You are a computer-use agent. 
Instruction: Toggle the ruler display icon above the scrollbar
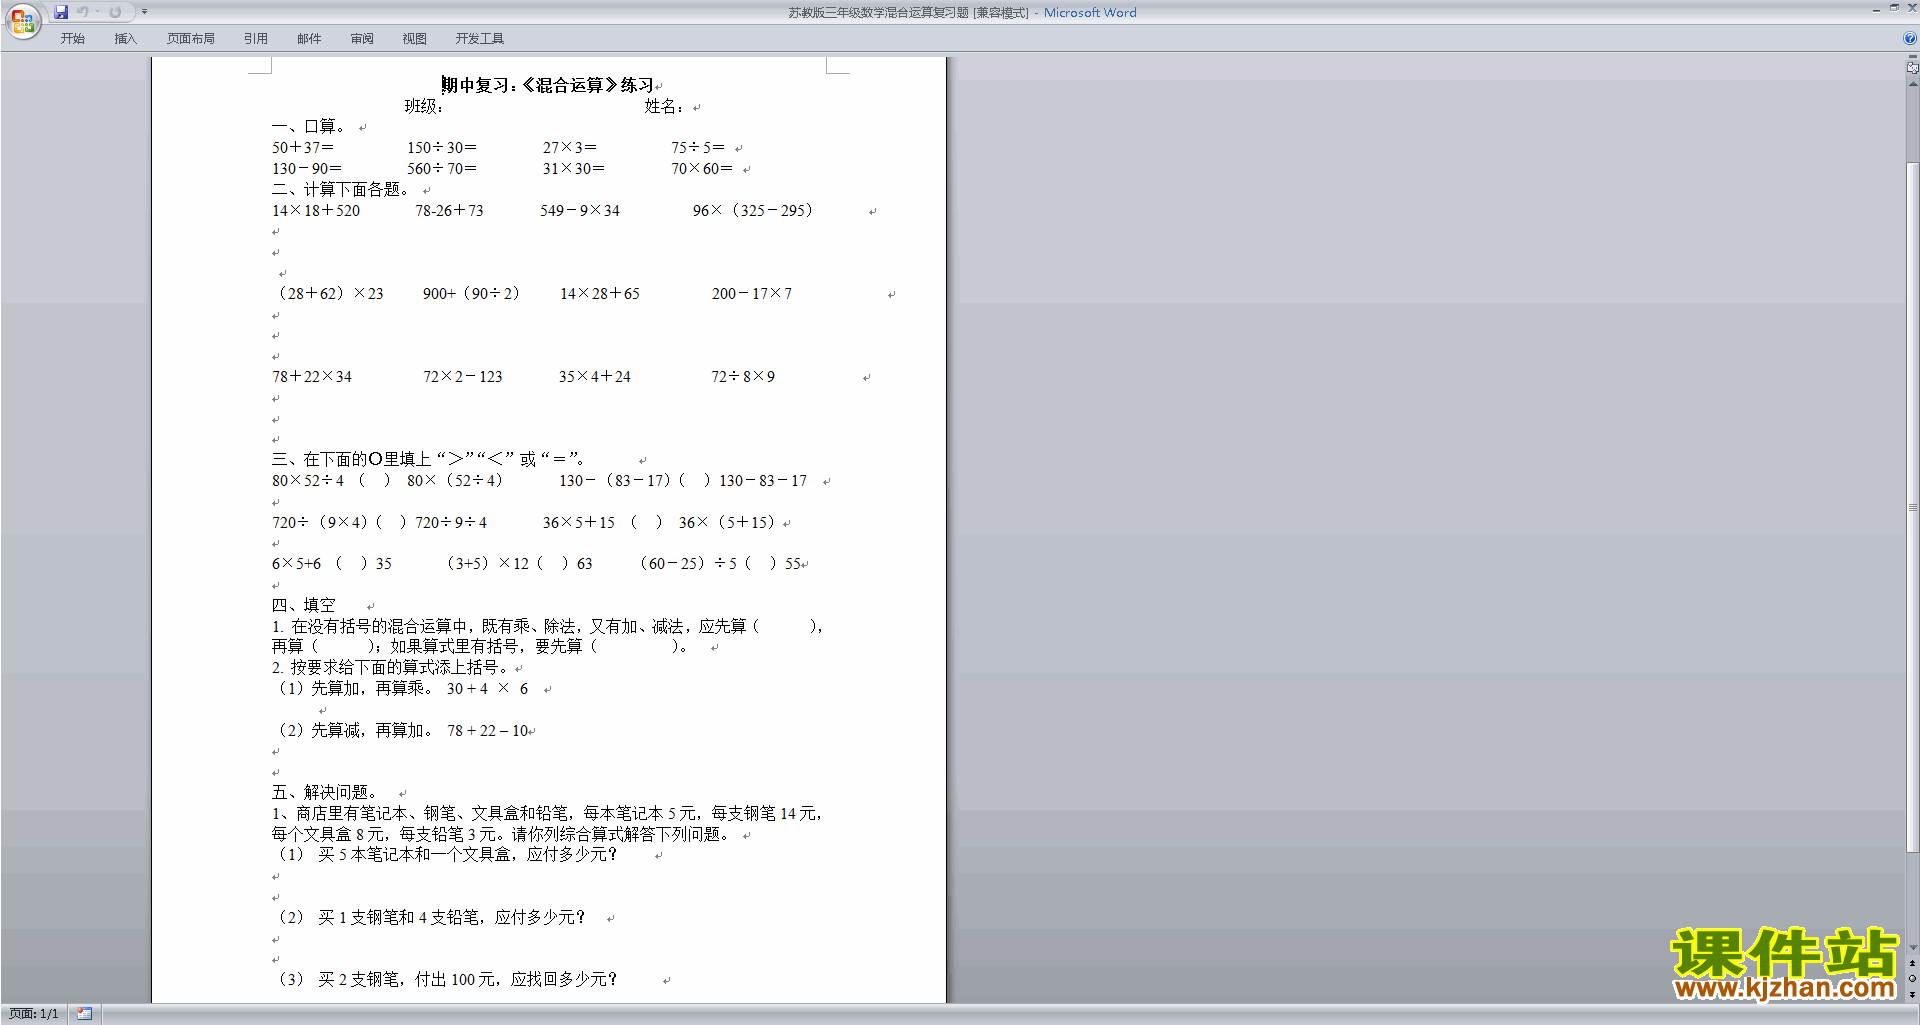(1912, 67)
